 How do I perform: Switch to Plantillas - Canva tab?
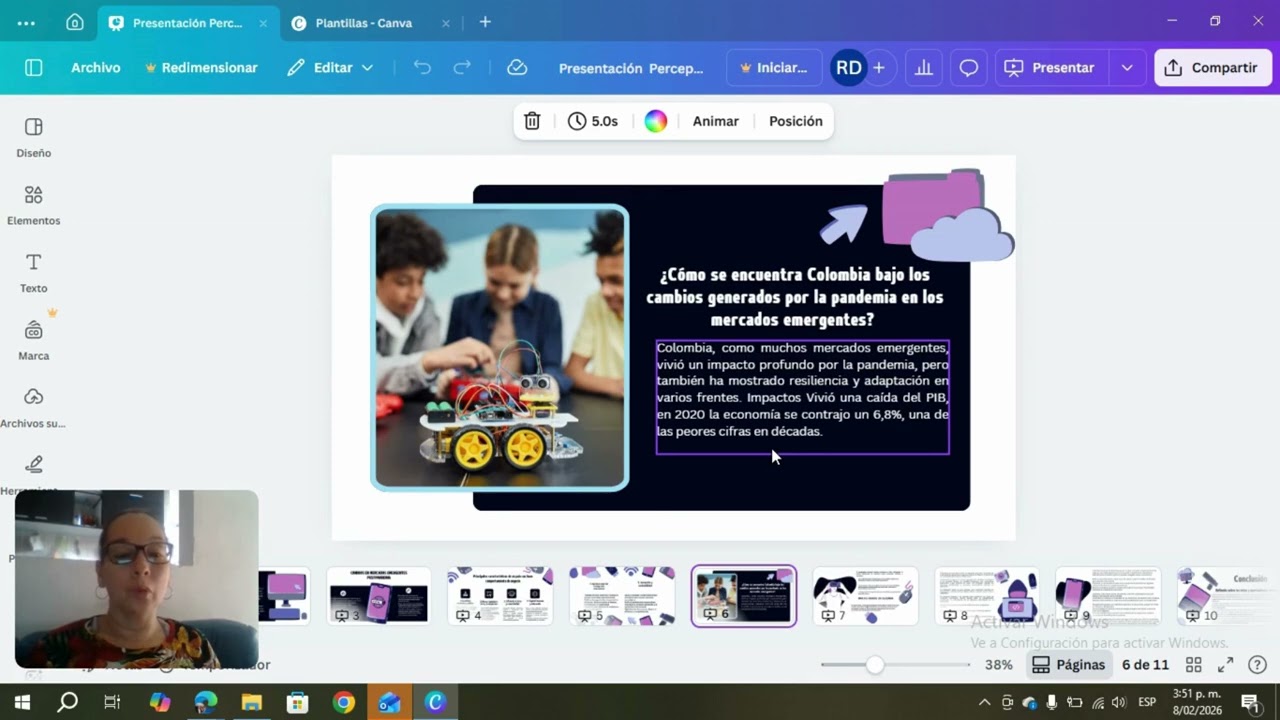pyautogui.click(x=363, y=23)
